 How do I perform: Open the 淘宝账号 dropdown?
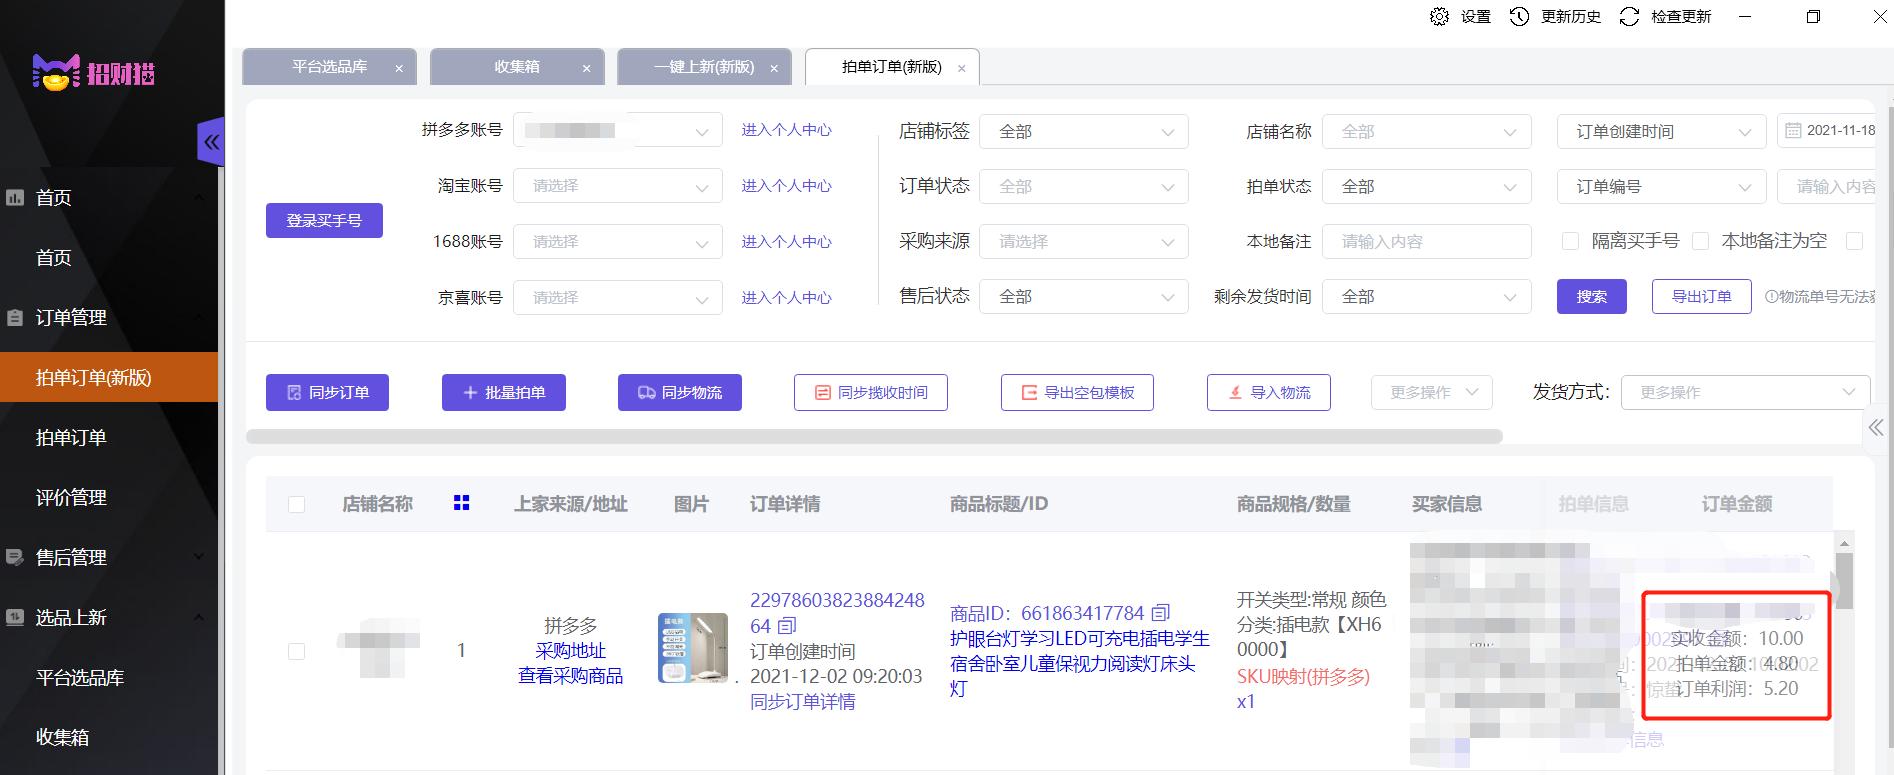click(618, 186)
